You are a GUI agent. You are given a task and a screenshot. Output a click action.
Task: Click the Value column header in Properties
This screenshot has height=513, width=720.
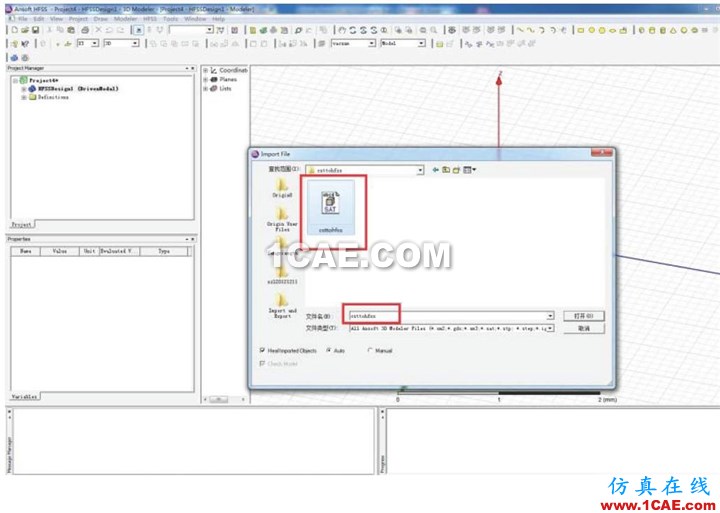click(x=60, y=251)
